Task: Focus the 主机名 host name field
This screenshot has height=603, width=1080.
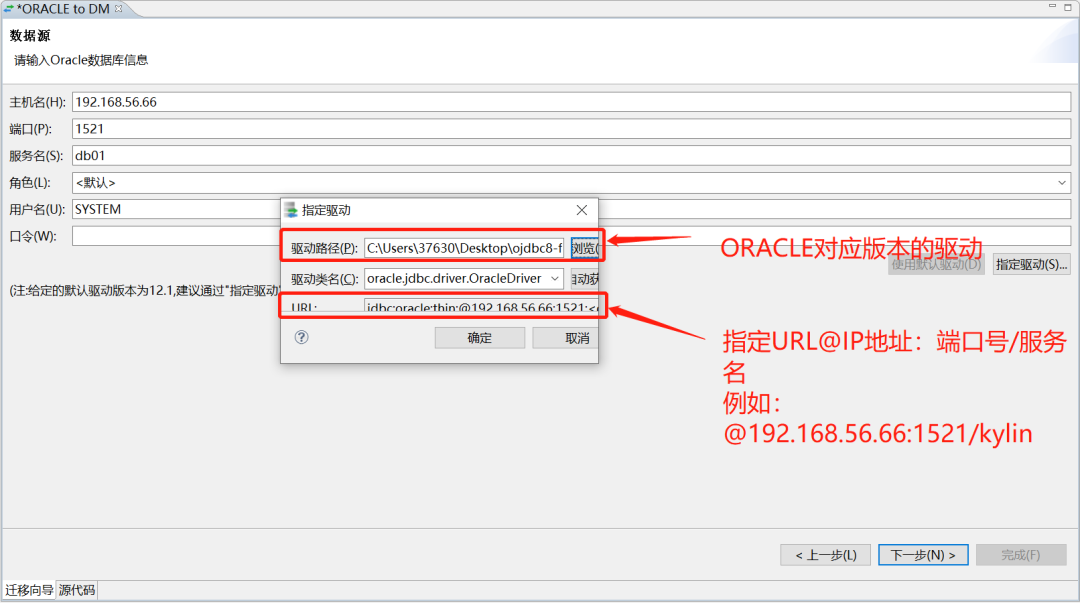Action: coord(571,102)
